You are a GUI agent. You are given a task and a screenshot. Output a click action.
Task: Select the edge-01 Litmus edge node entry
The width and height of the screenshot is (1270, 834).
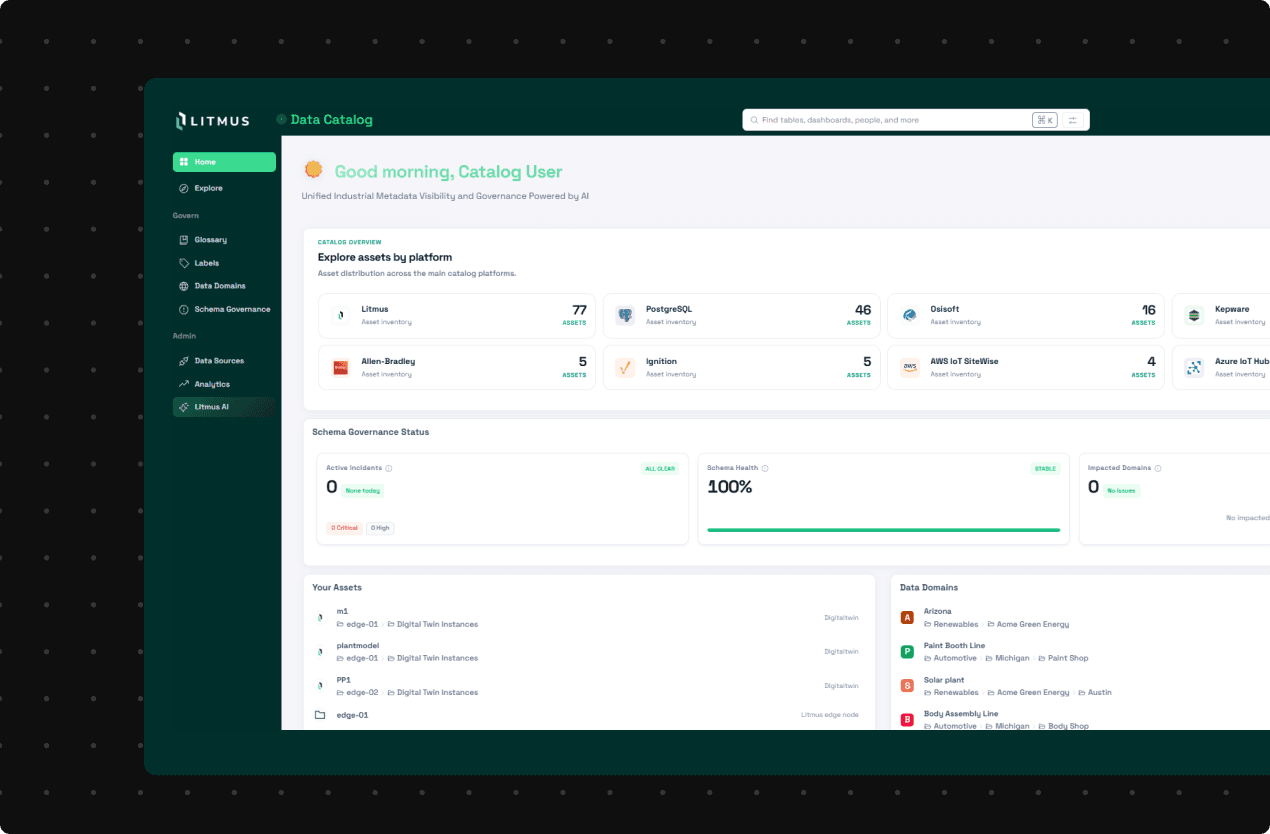pyautogui.click(x=352, y=714)
